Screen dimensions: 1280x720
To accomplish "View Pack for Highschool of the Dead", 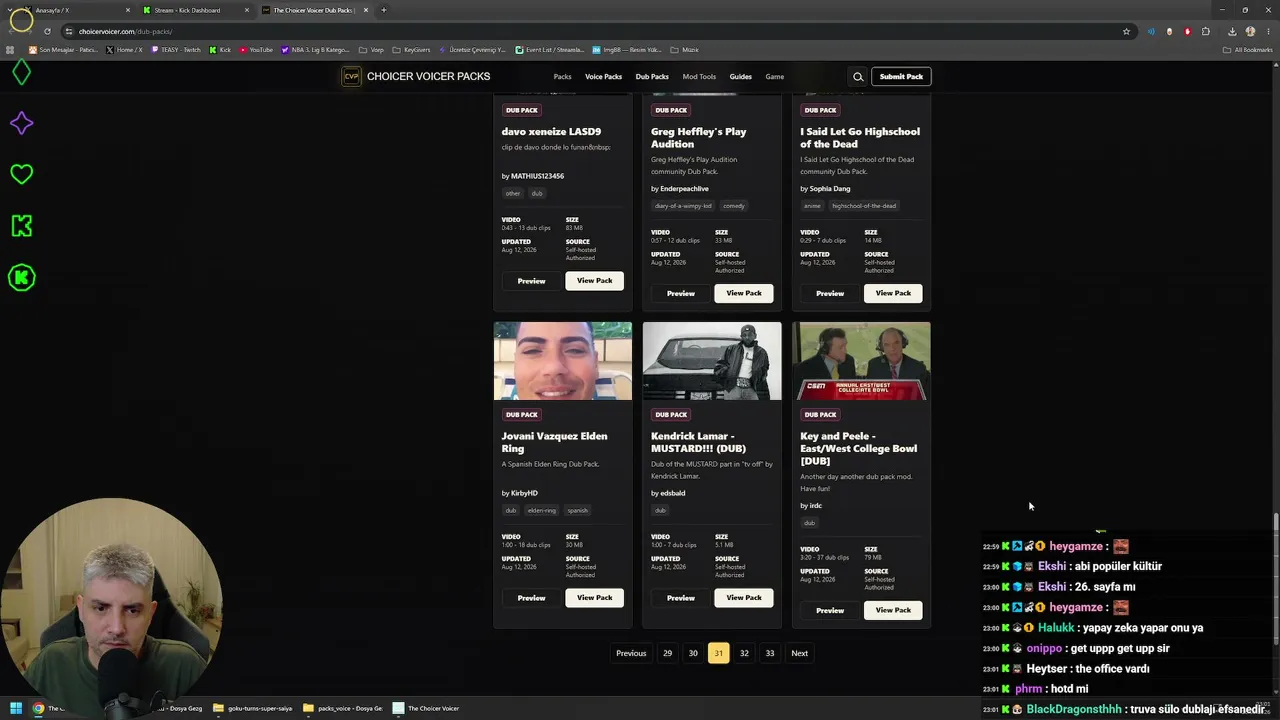I will 893,293.
